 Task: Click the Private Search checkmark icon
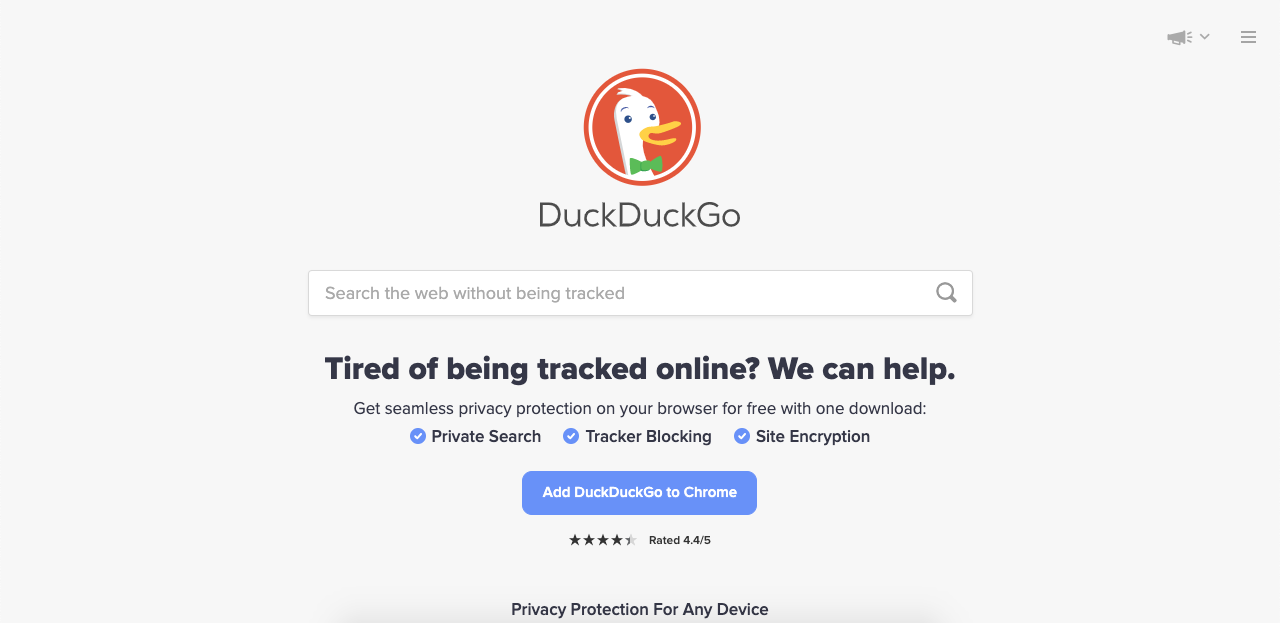pos(418,436)
